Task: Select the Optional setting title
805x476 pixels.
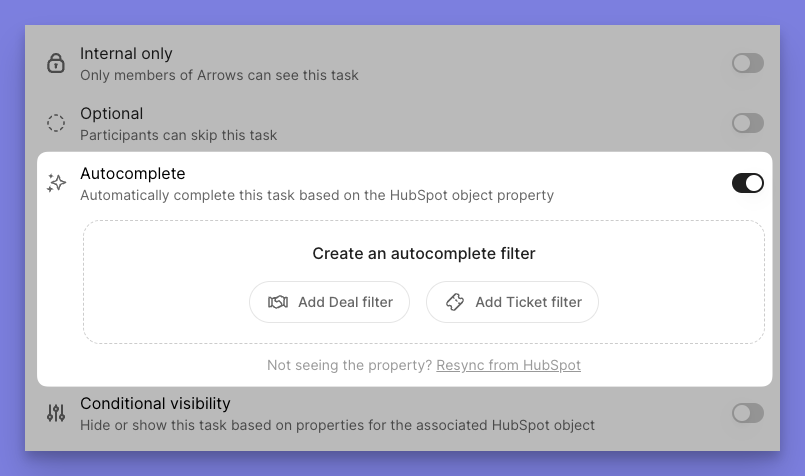Action: 112,114
